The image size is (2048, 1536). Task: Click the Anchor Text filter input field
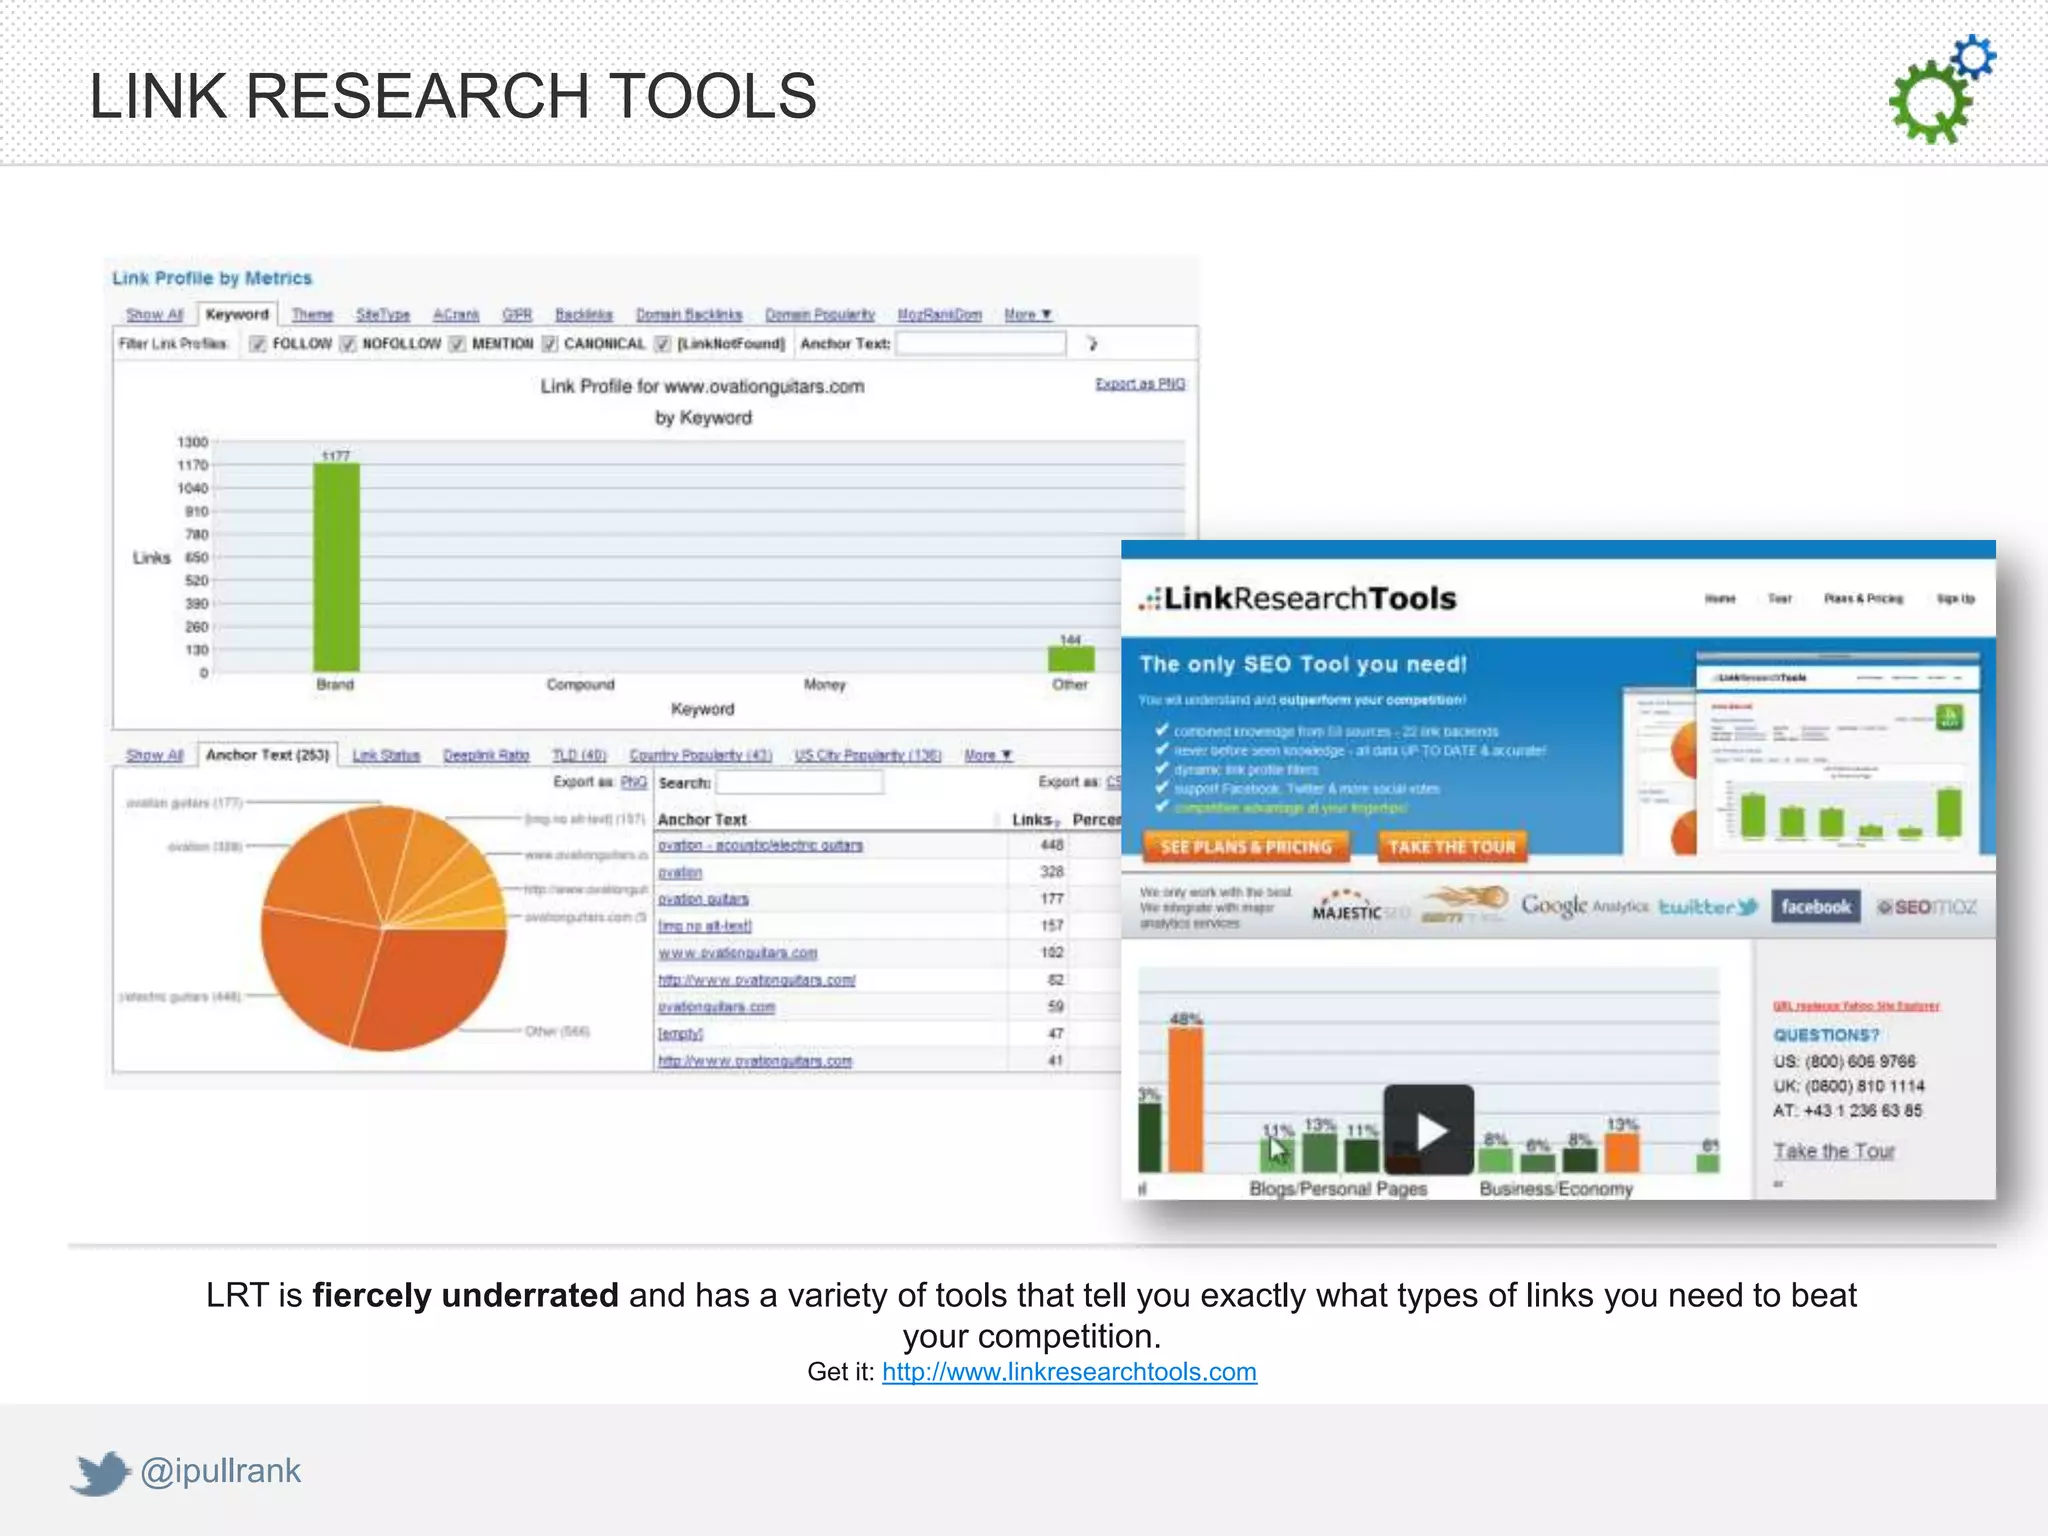[x=981, y=344]
